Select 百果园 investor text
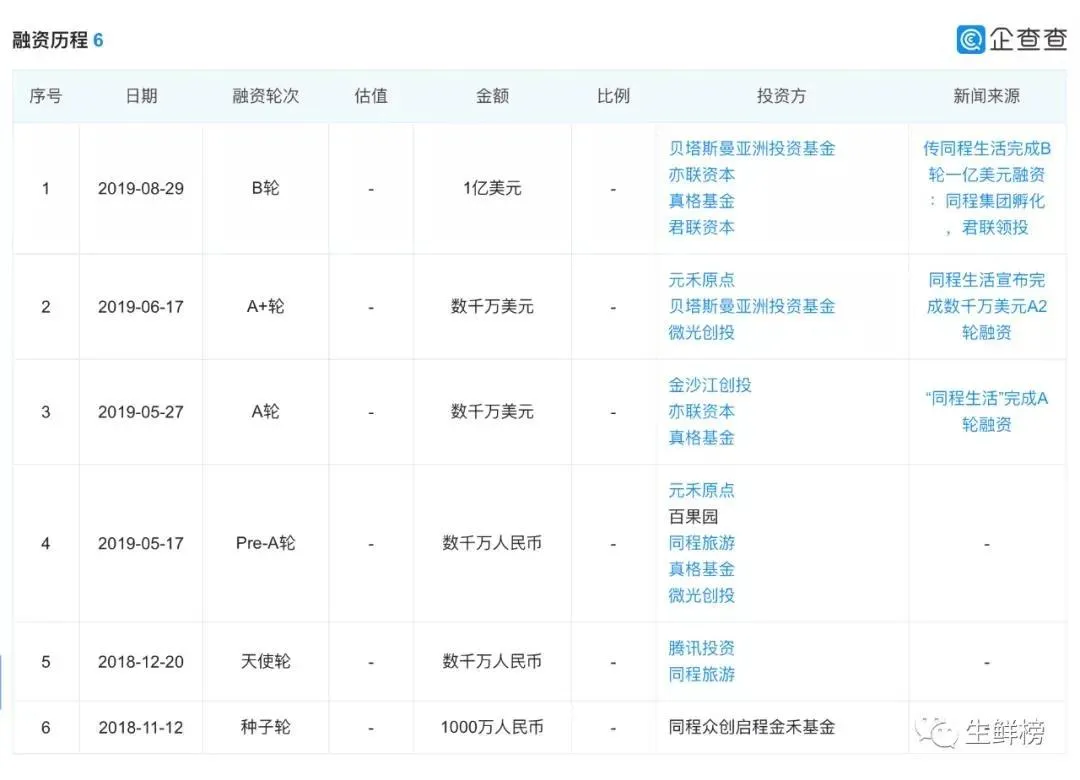The width and height of the screenshot is (1080, 780). 693,516
